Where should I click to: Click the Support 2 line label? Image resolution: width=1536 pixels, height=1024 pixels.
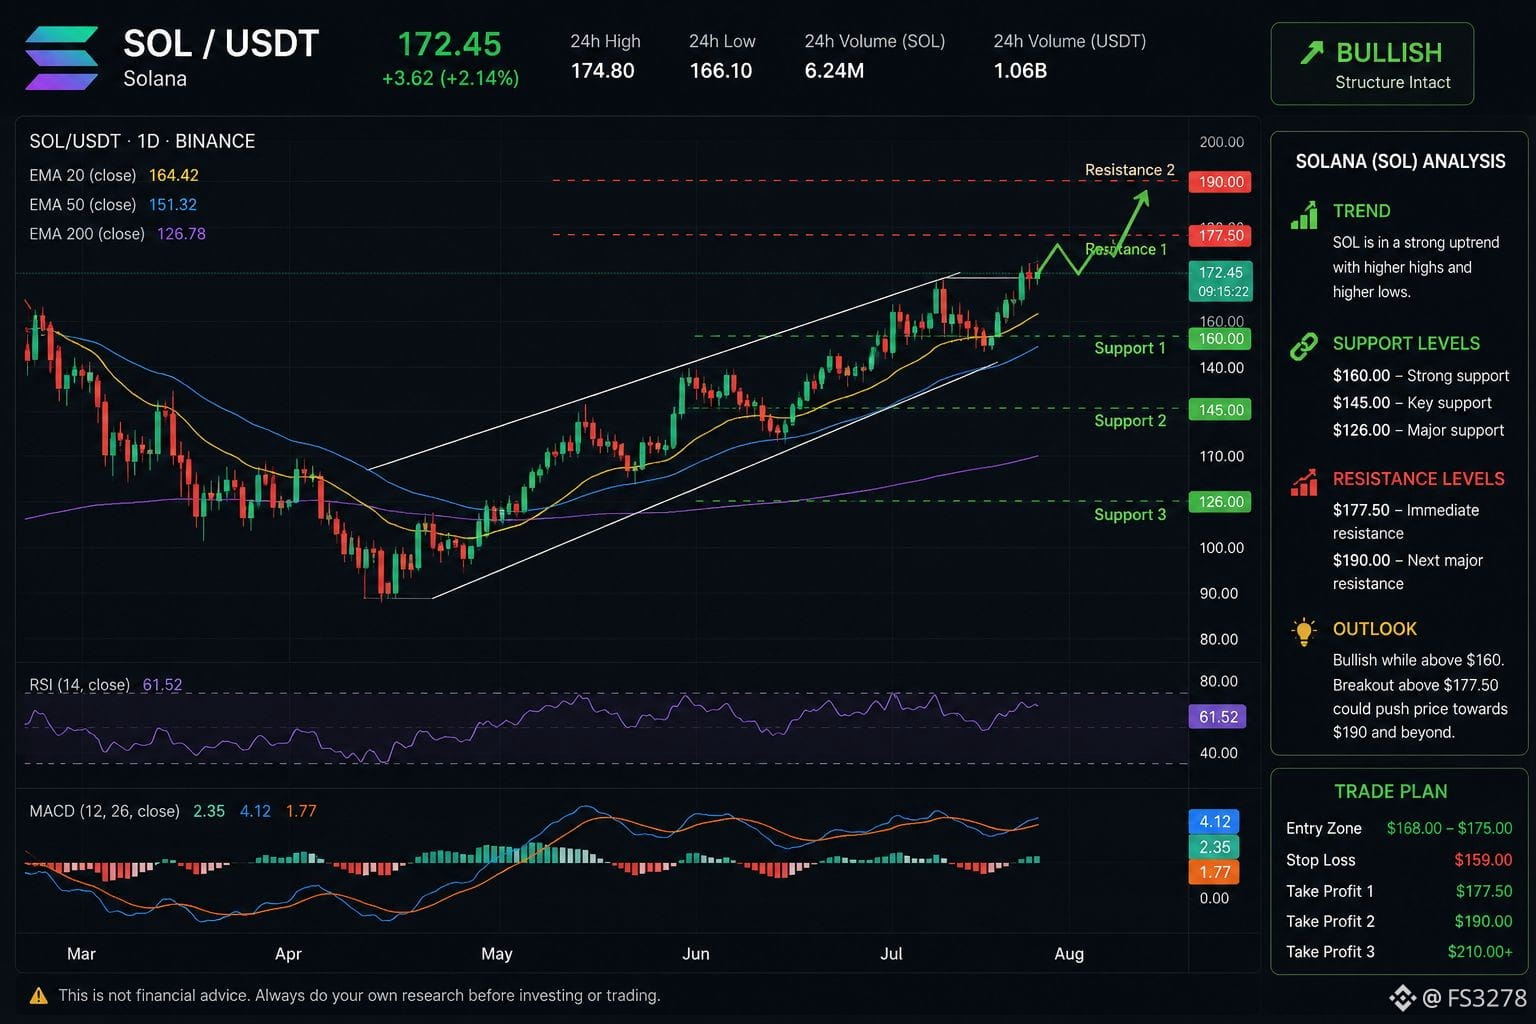click(x=1130, y=421)
